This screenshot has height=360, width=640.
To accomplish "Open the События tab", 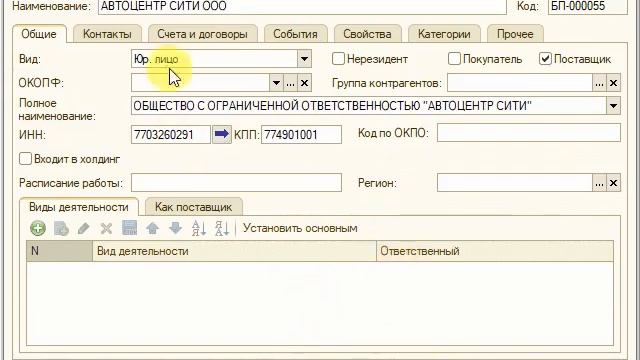I will pyautogui.click(x=296, y=34).
